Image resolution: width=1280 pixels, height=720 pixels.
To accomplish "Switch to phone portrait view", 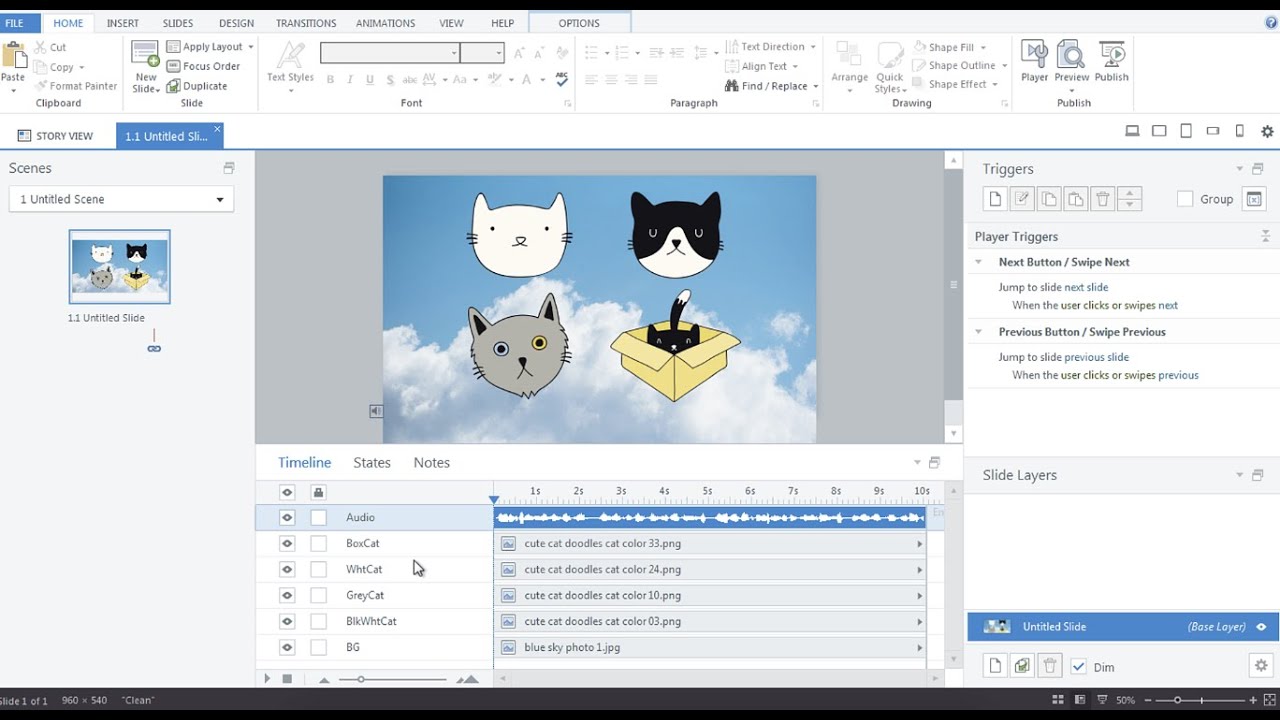I will [1240, 131].
